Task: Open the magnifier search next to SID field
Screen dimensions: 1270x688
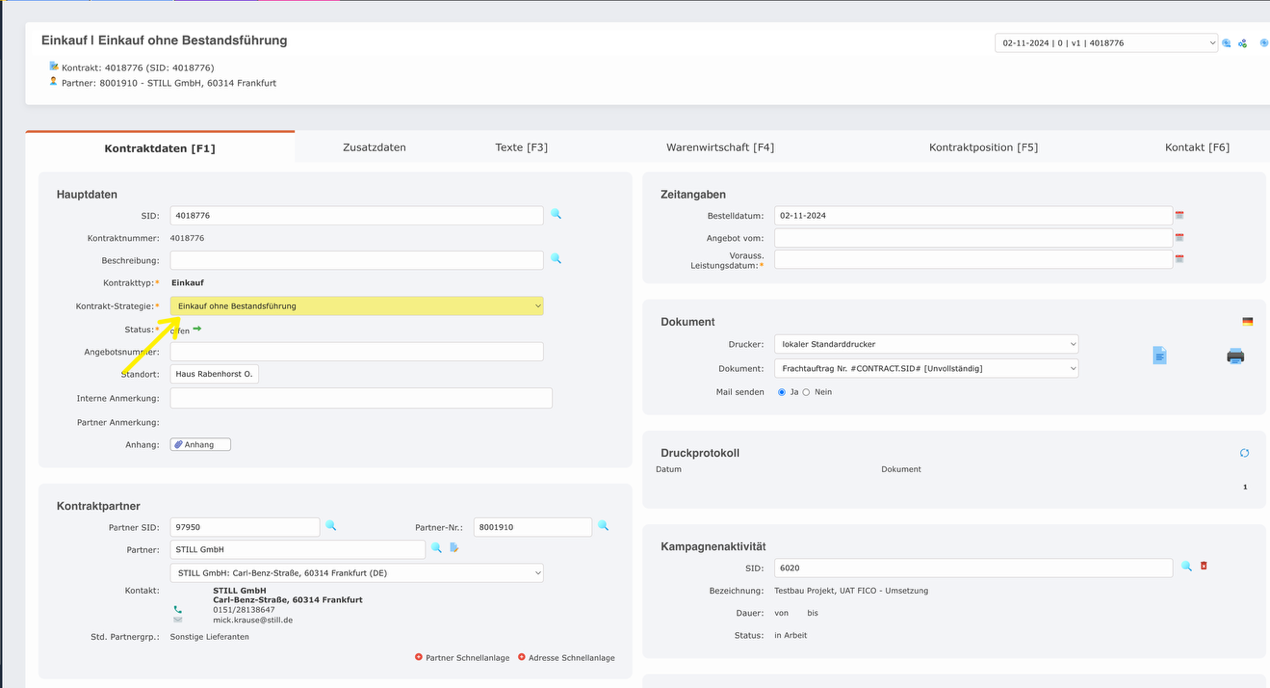Action: coord(556,214)
